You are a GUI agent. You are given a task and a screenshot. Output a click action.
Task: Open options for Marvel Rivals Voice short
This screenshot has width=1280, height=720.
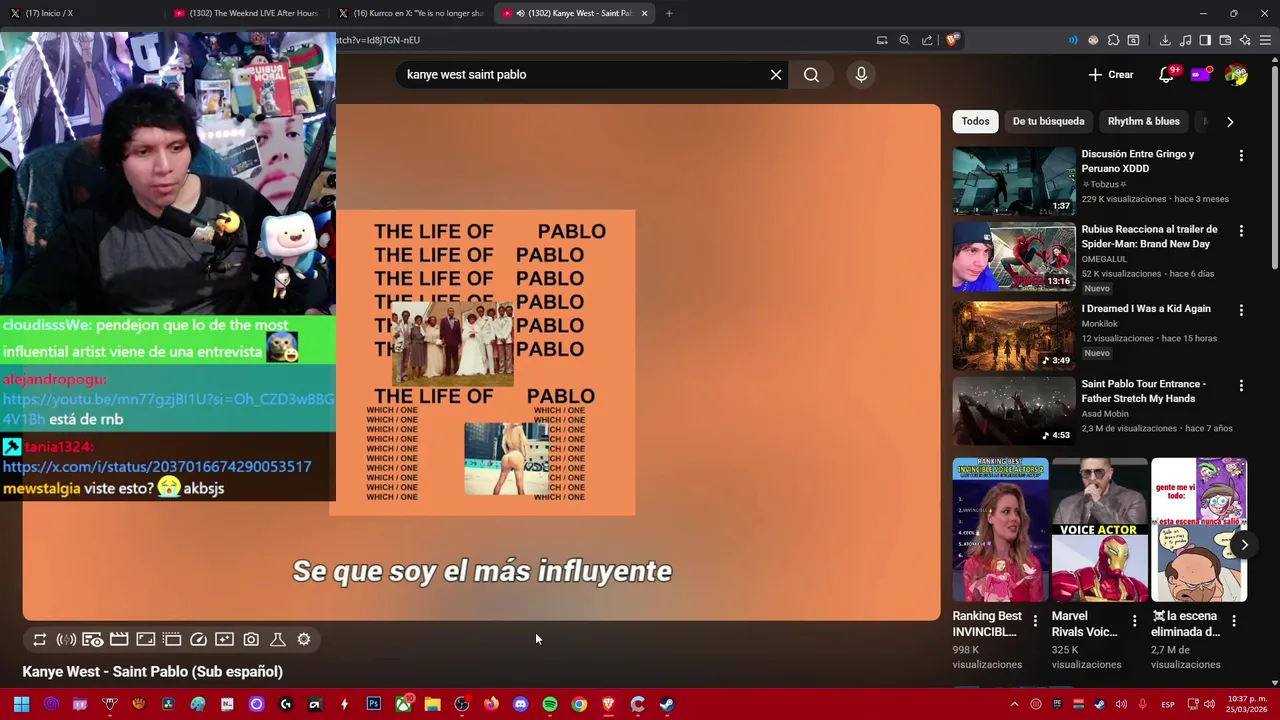click(x=1134, y=621)
